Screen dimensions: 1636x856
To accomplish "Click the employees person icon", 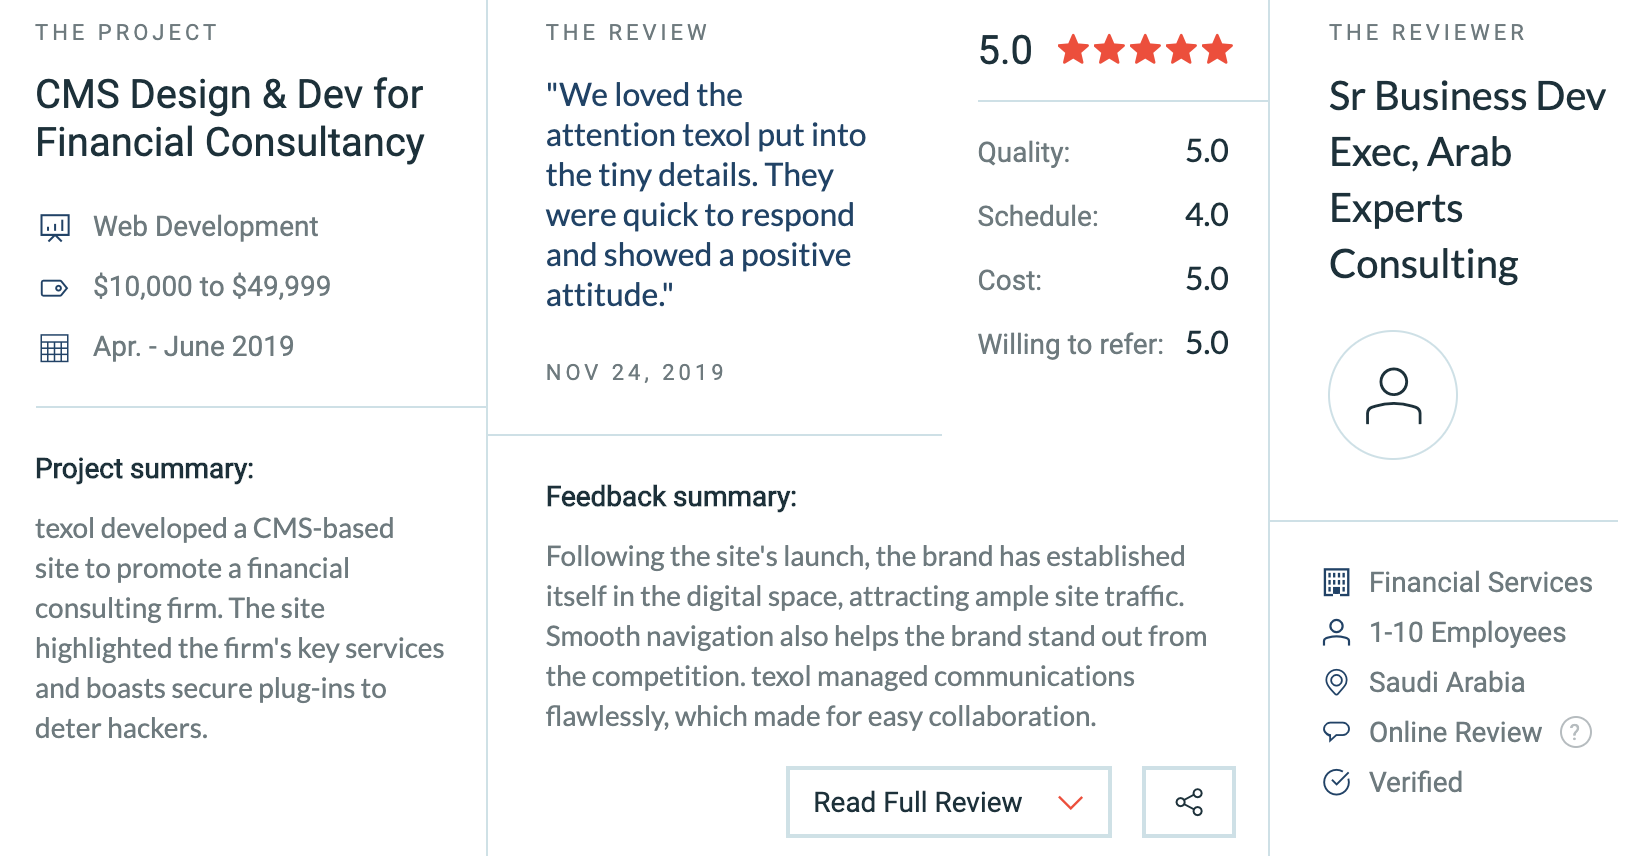I will [1336, 632].
